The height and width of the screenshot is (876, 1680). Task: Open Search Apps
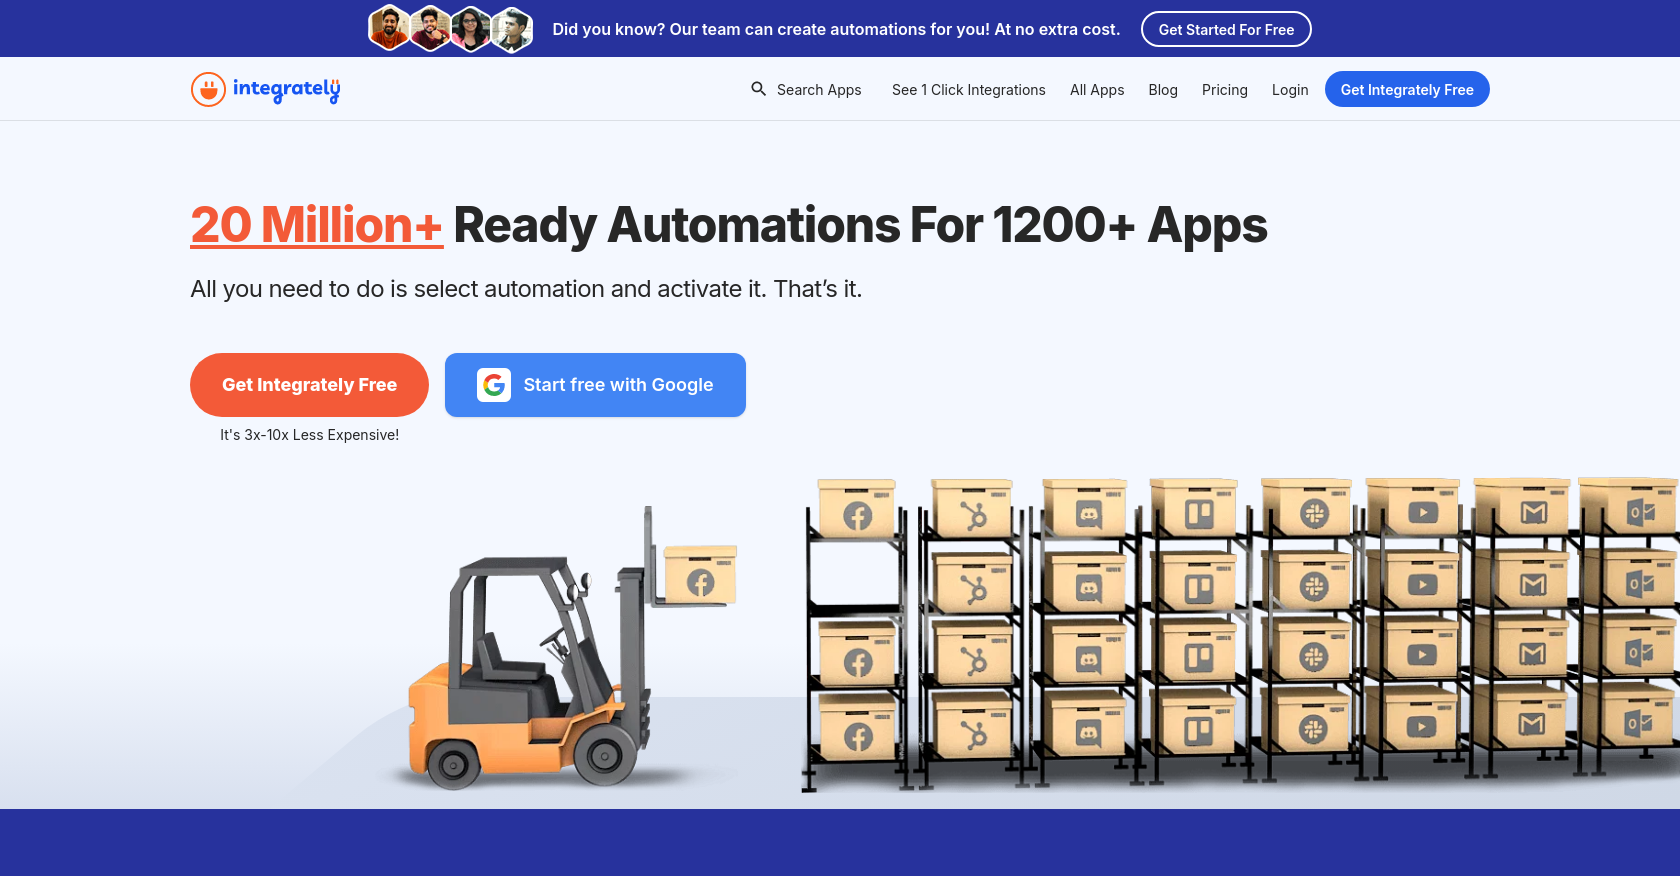pos(819,90)
